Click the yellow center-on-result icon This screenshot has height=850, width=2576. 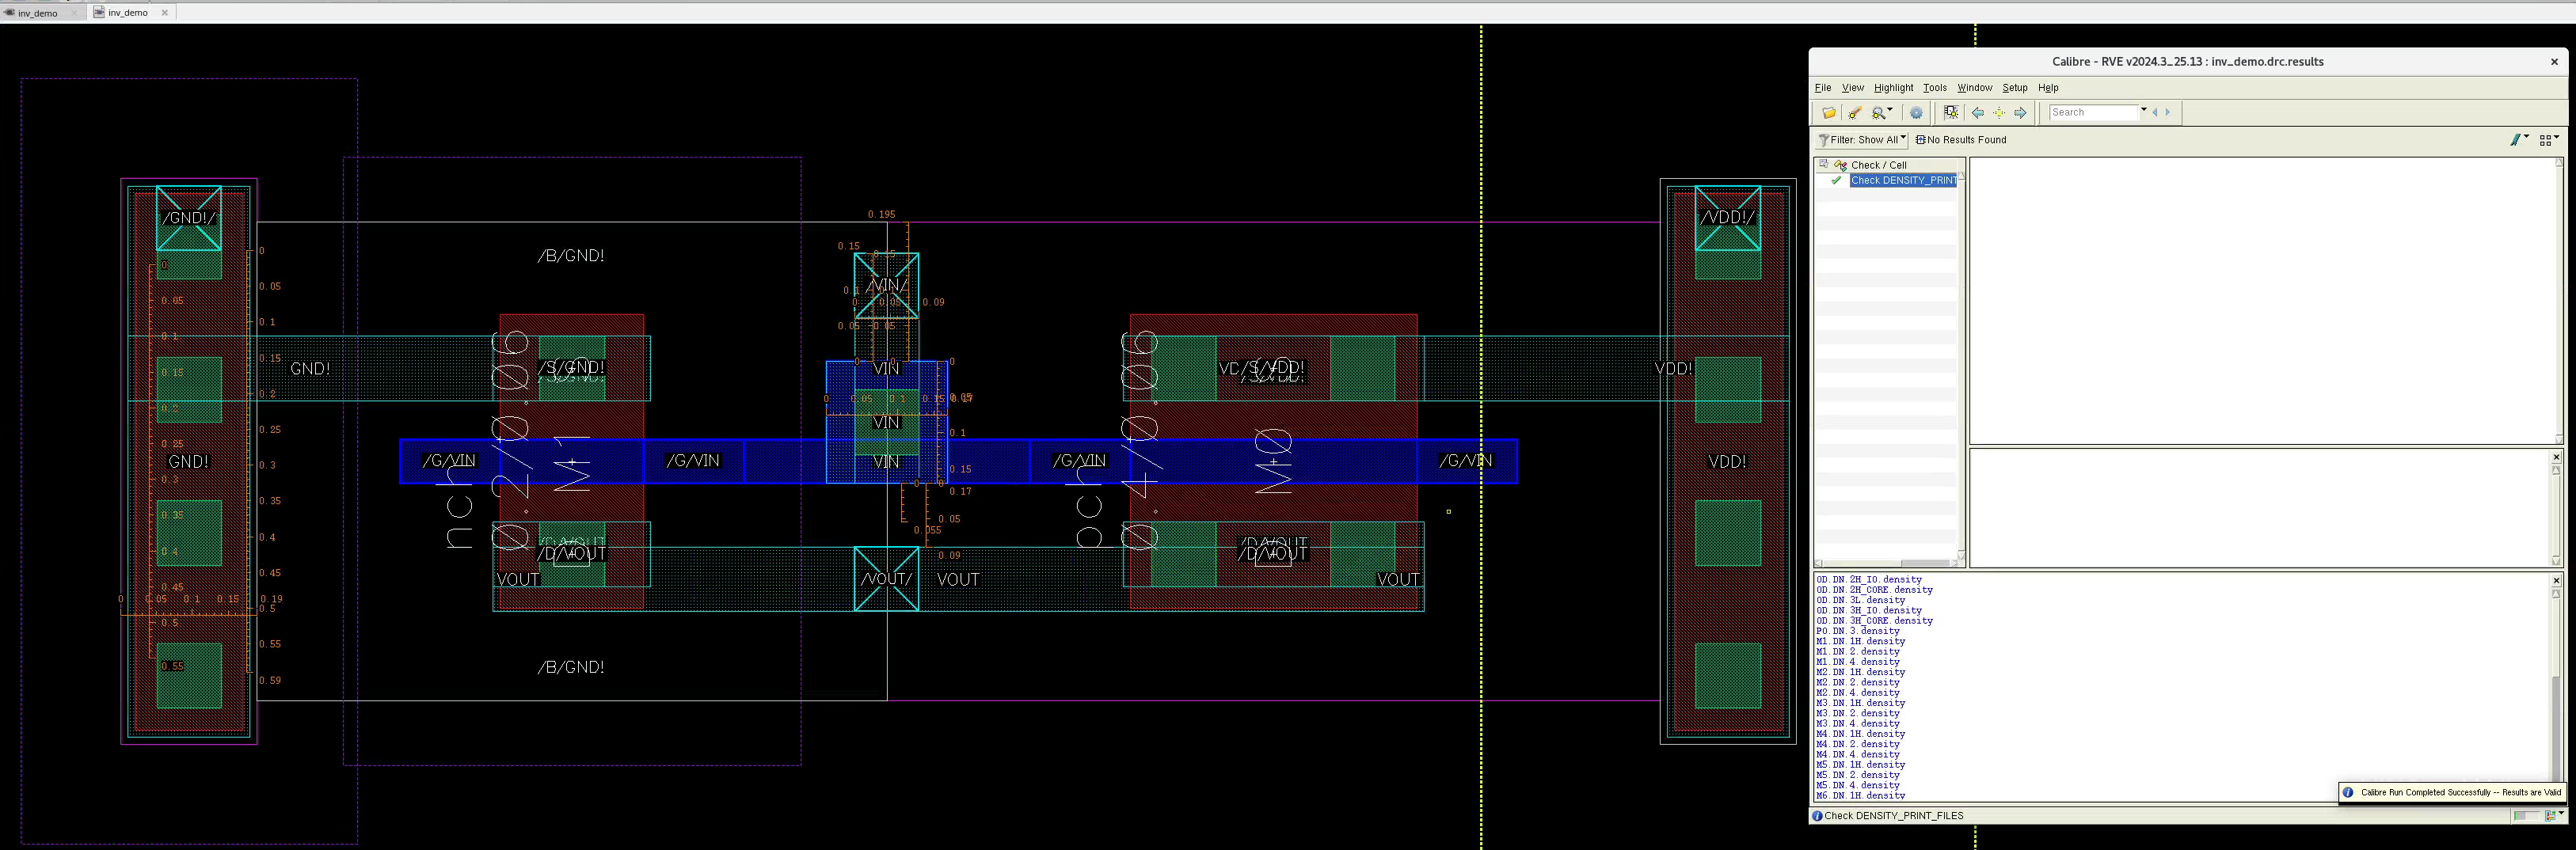1999,113
